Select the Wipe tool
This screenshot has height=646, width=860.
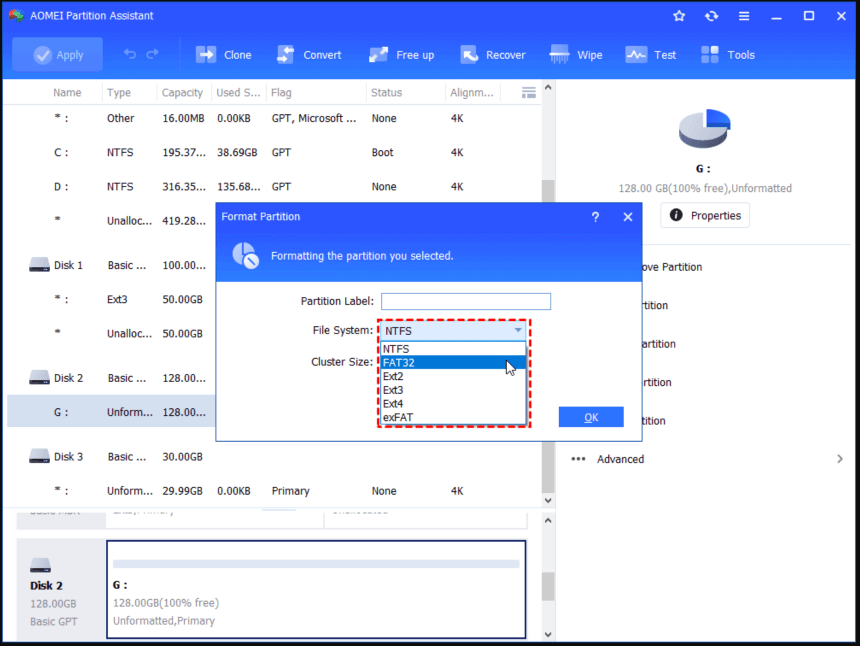pos(577,55)
